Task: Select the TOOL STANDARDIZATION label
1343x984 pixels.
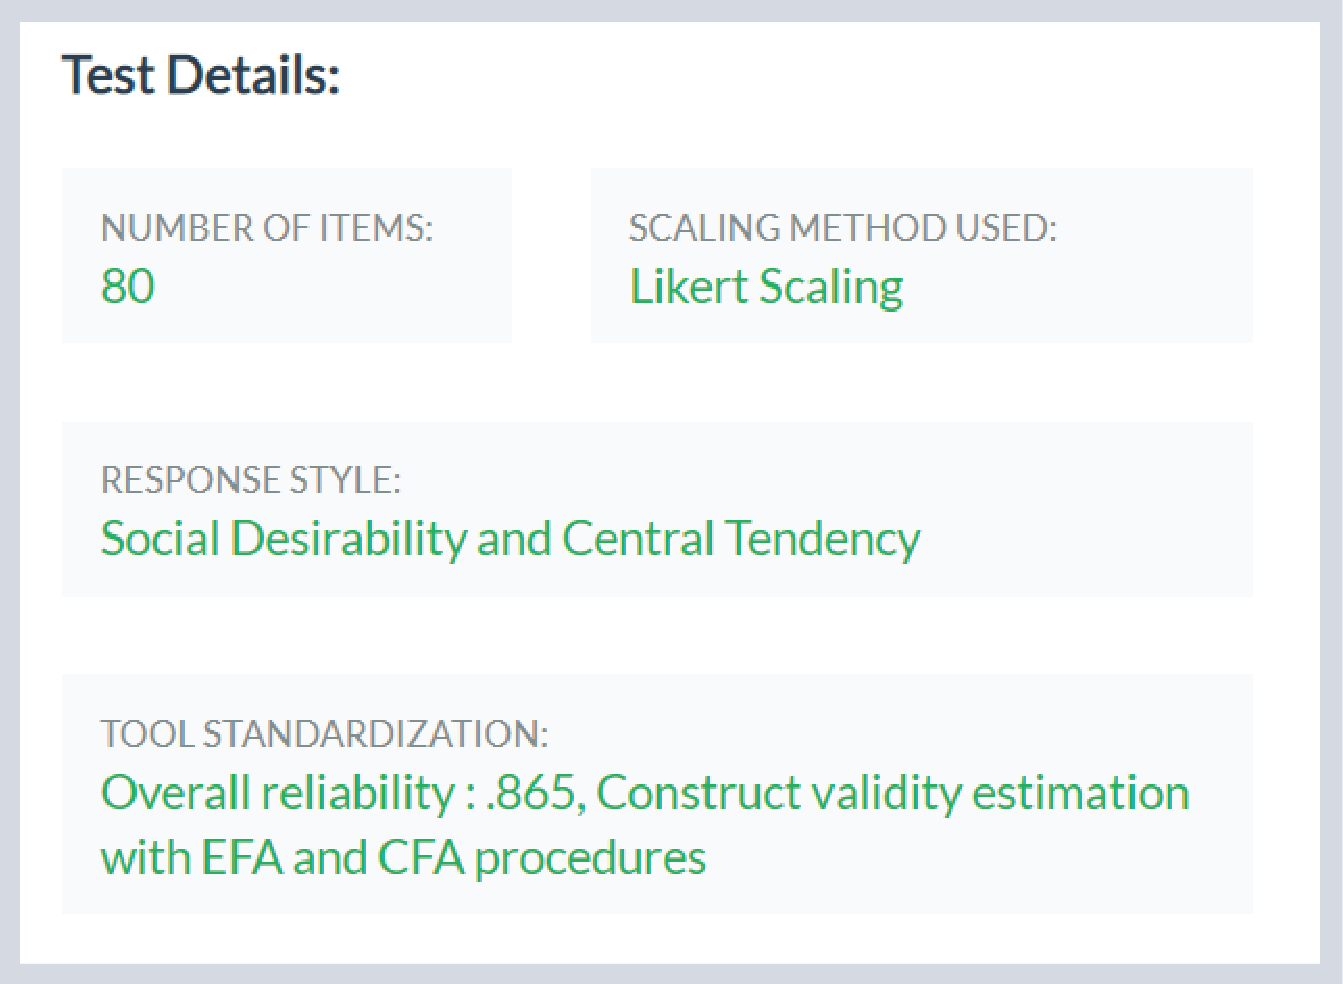Action: tap(324, 734)
